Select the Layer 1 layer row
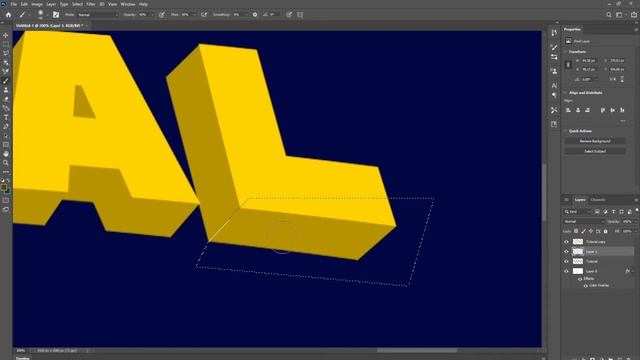Screen dimensions: 640x360 602,252
